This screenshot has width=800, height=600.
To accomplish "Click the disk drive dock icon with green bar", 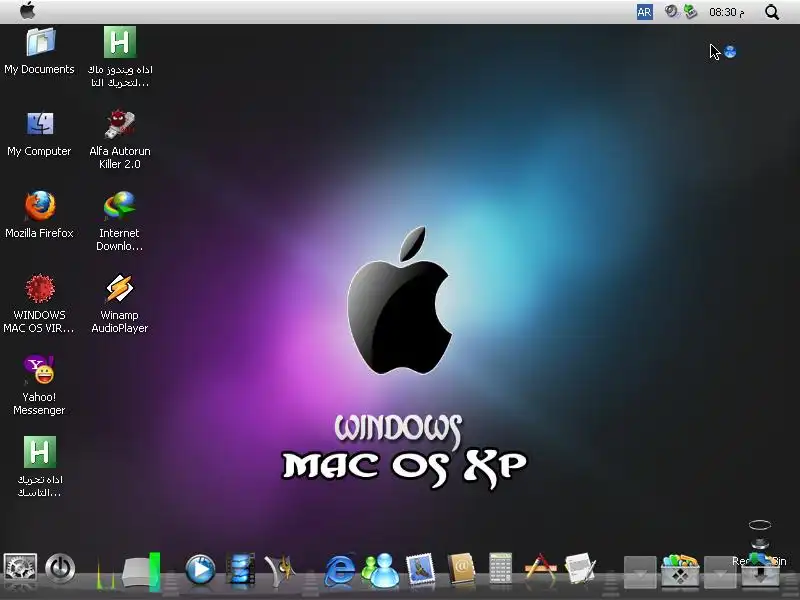I will [x=141, y=571].
